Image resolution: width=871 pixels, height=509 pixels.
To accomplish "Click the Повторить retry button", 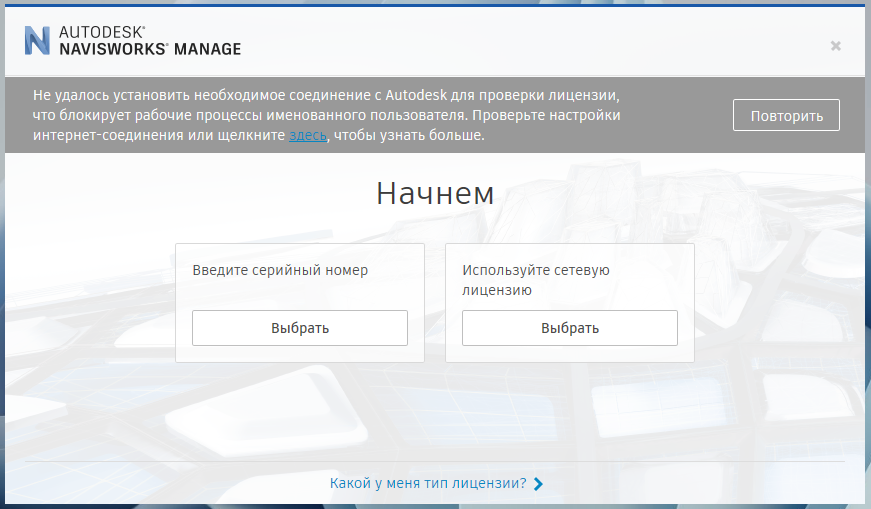I will (786, 116).
